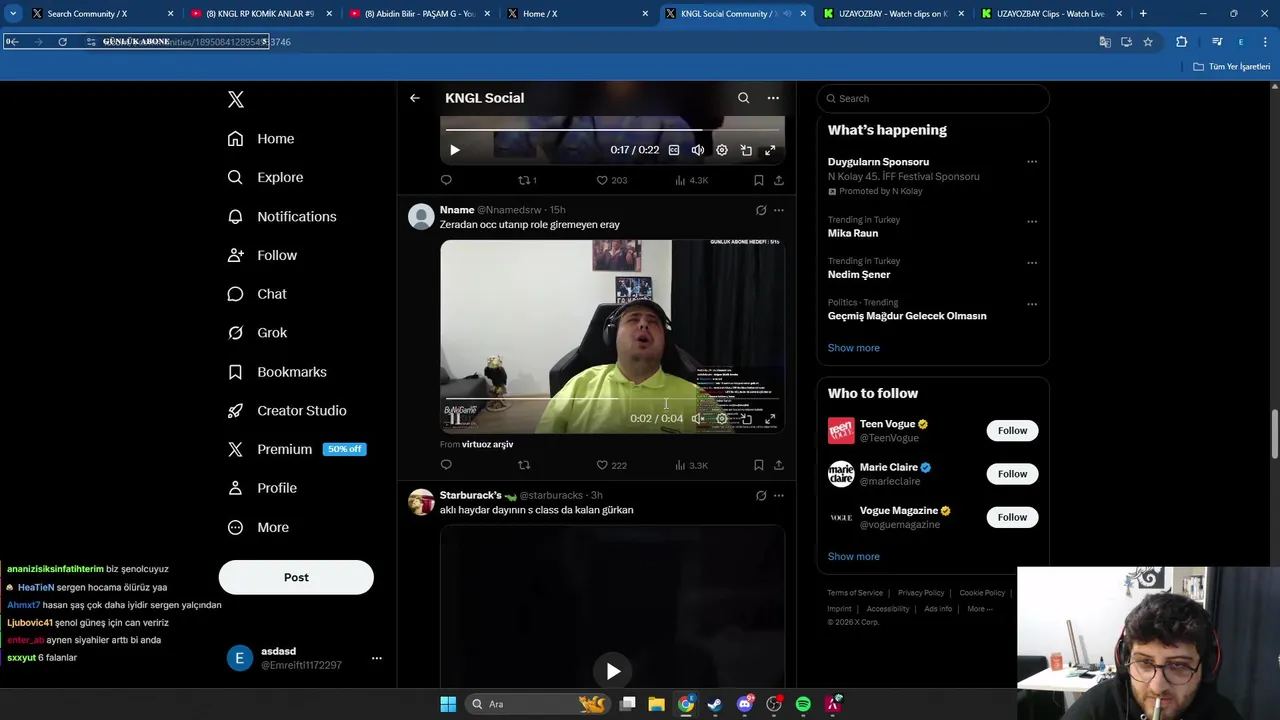
Task: Show more under What's happening
Action: point(853,348)
